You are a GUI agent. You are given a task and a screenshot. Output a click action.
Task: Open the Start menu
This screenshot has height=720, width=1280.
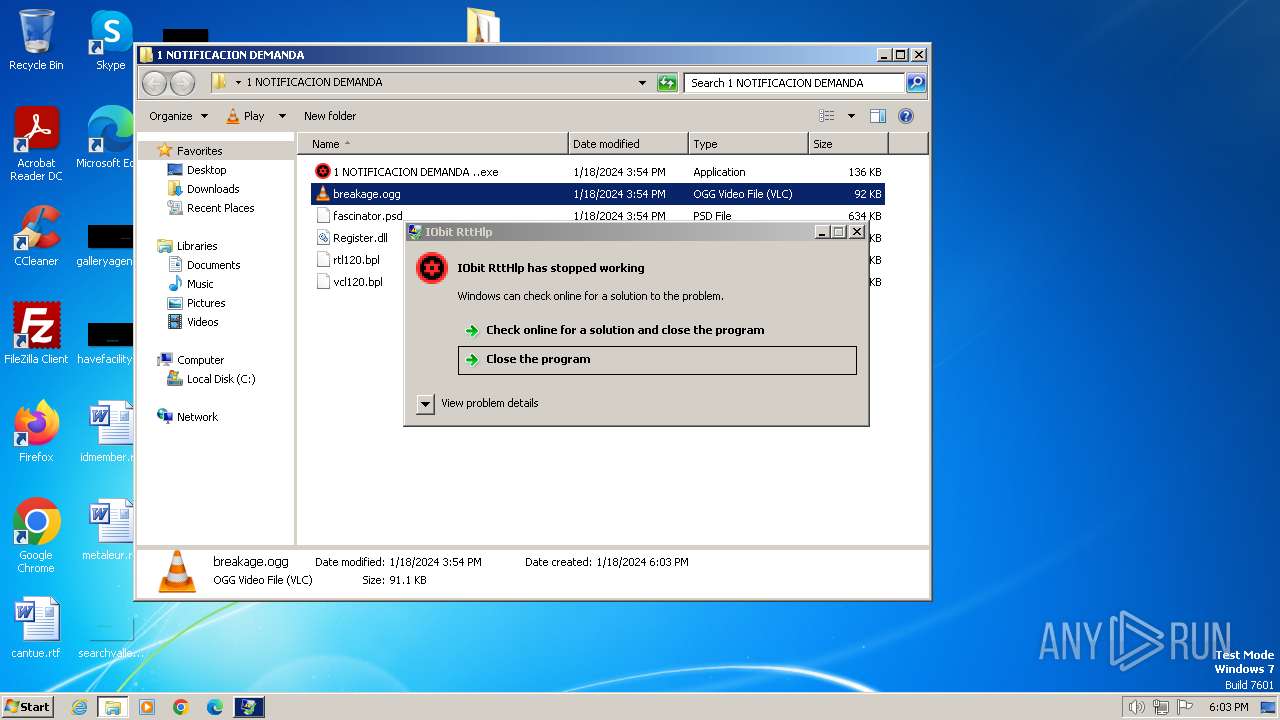pos(28,707)
